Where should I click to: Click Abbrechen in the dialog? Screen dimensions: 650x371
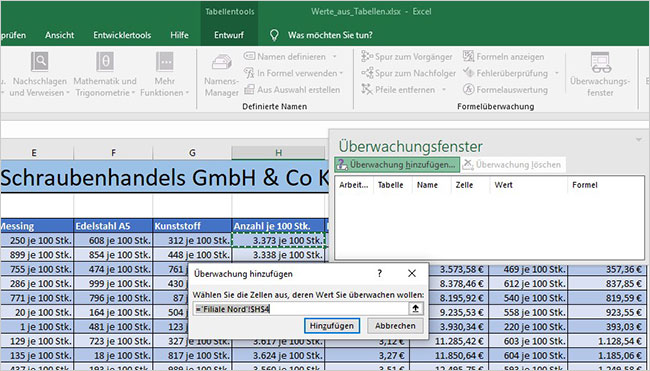395,326
